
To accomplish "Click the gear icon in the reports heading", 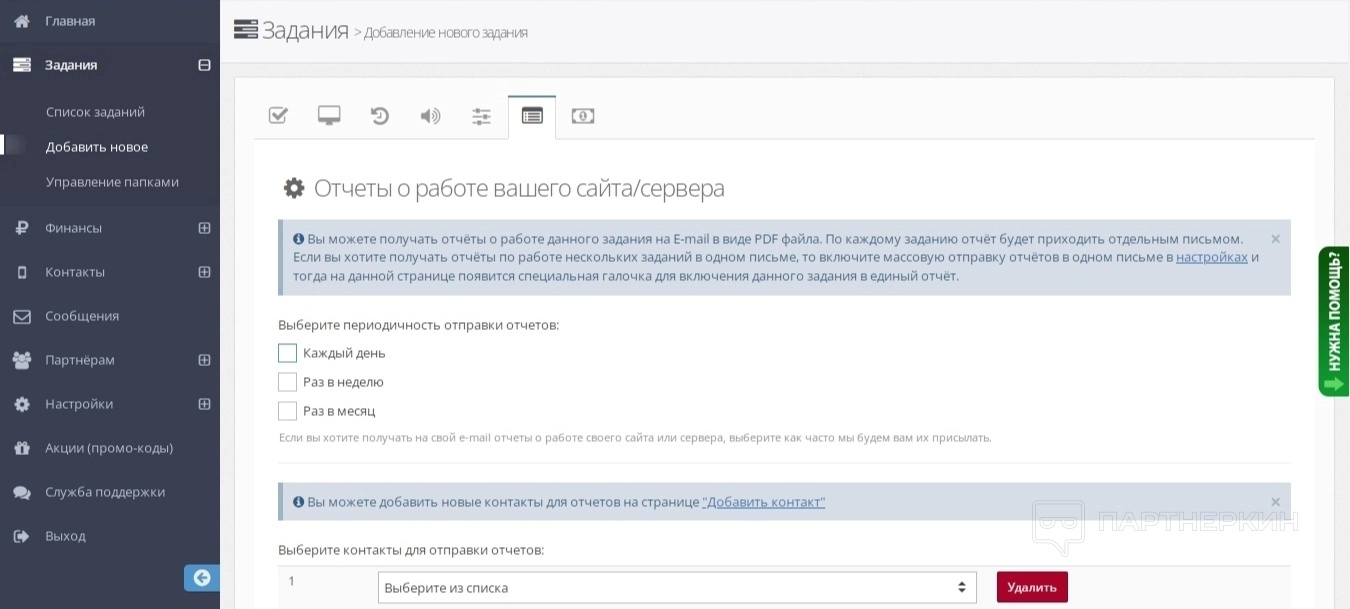I will pos(294,188).
